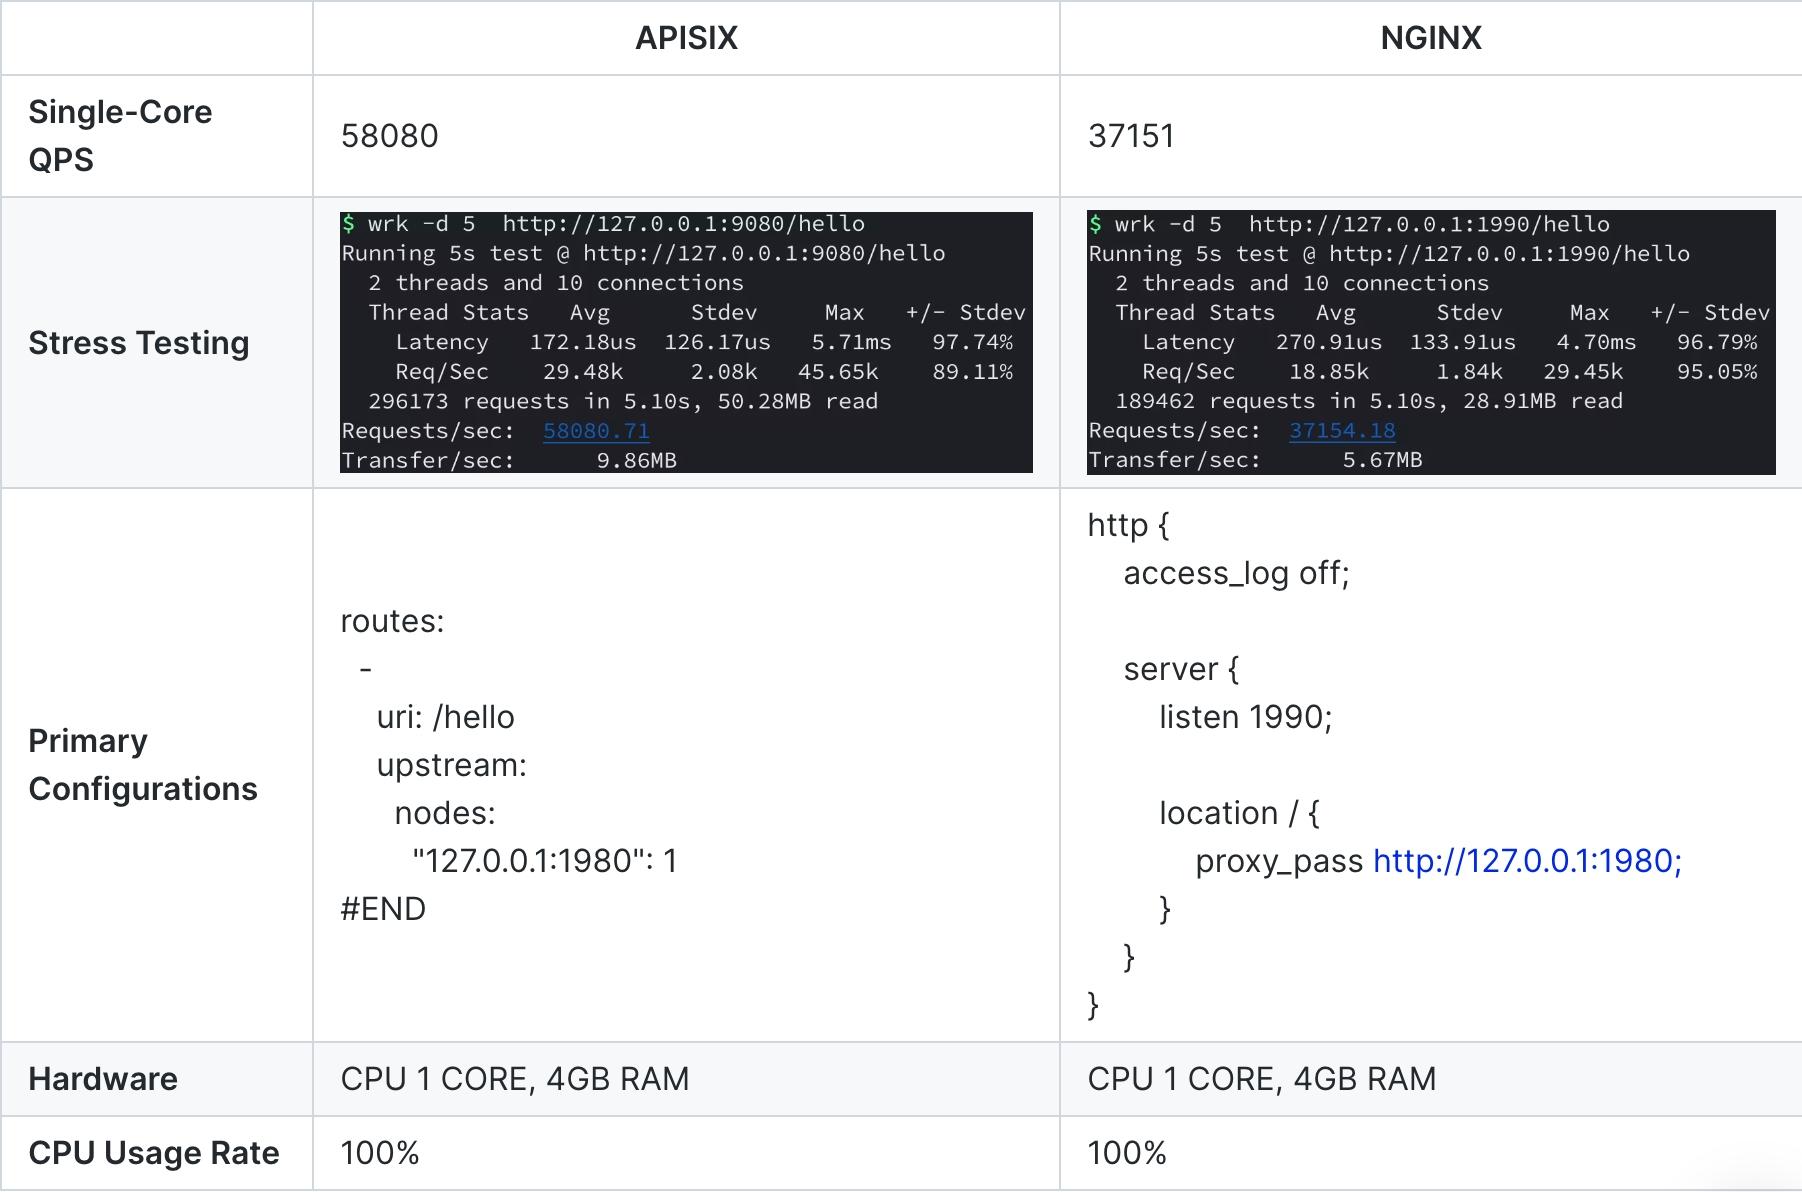Click the APISIX CPU 1 CORE 4GB RAM cell
Screen dimensions: 1802x1192
click(515, 1079)
